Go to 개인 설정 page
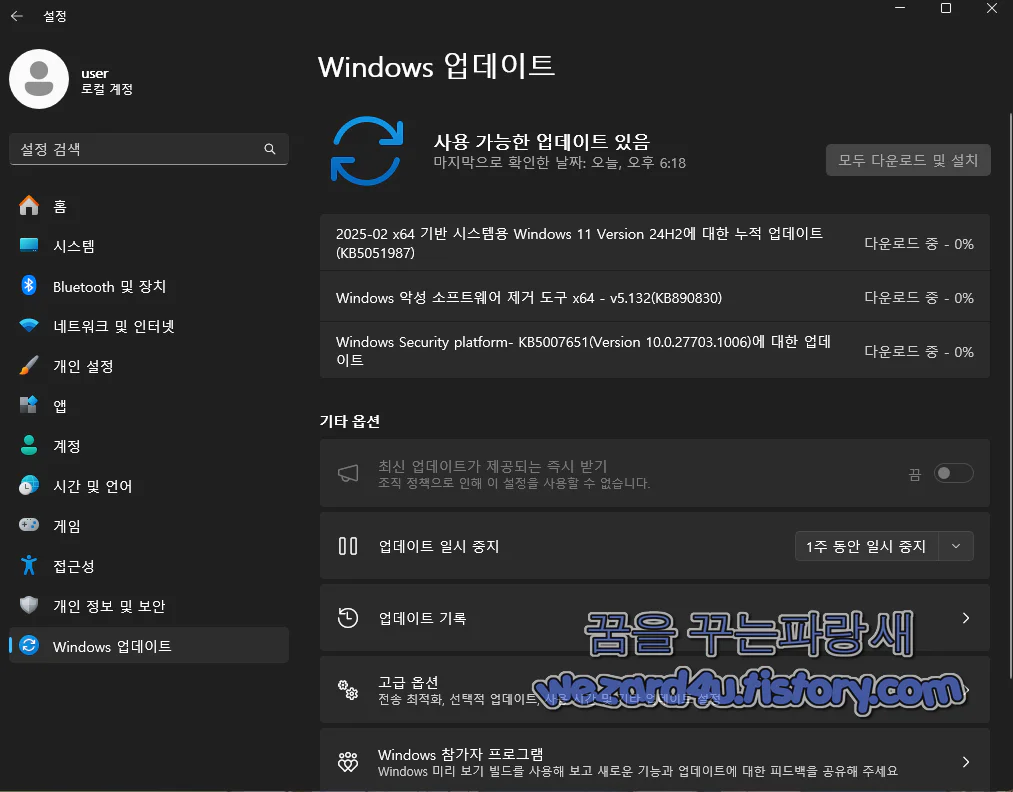The width and height of the screenshot is (1013, 792). click(x=149, y=366)
